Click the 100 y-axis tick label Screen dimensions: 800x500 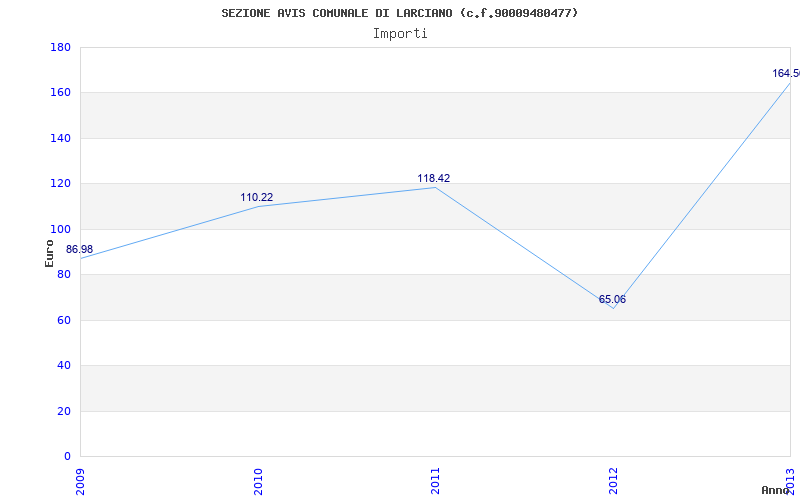pos(60,229)
